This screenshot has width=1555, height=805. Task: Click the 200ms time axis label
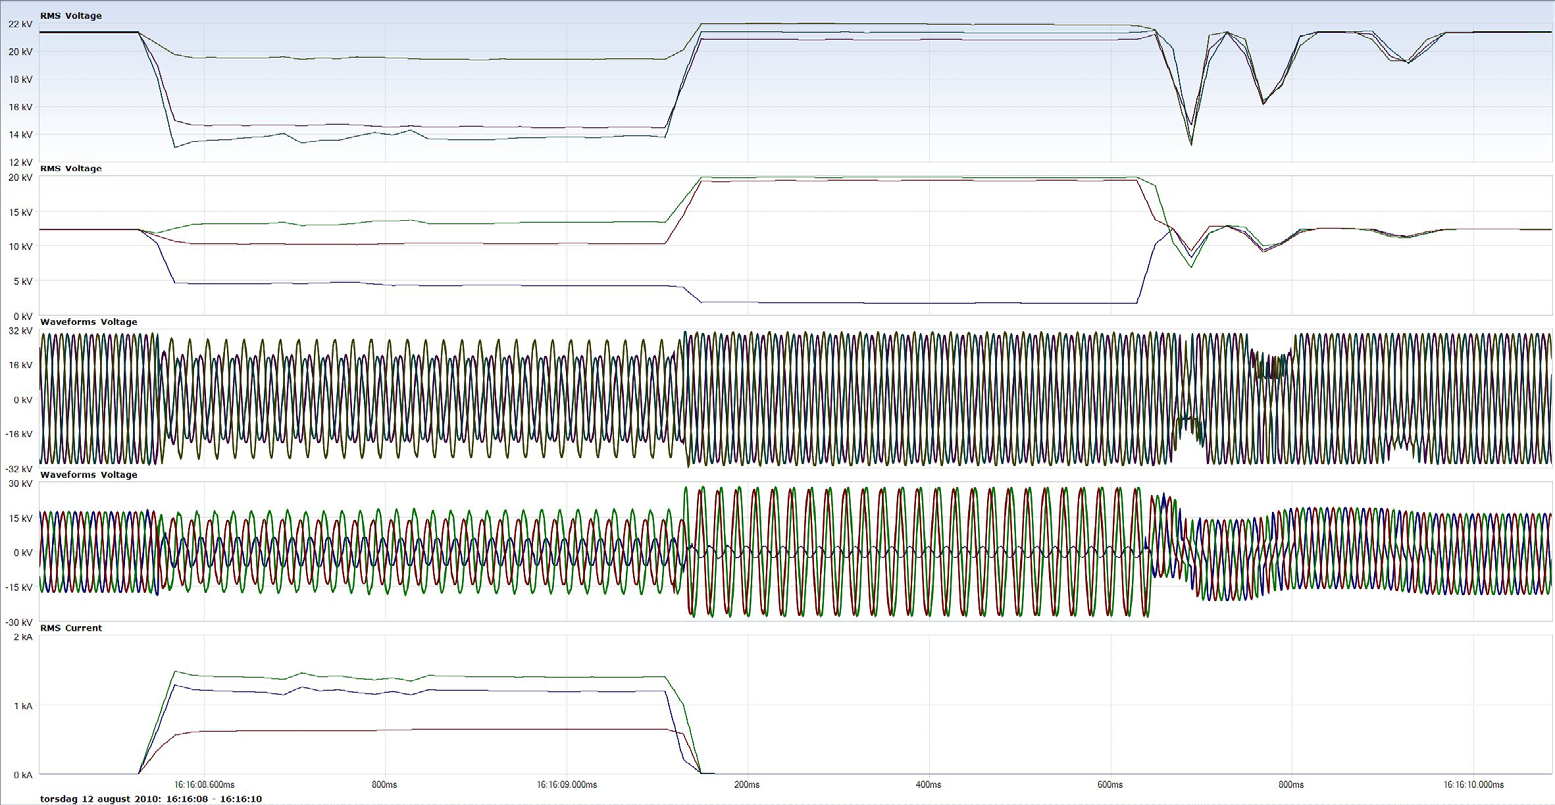(x=748, y=785)
